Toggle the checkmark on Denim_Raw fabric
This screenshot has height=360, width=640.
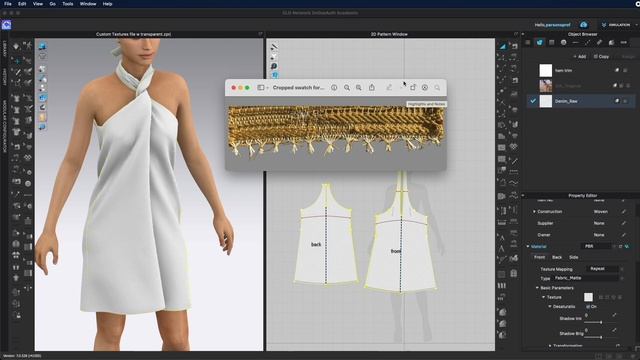tap(533, 101)
